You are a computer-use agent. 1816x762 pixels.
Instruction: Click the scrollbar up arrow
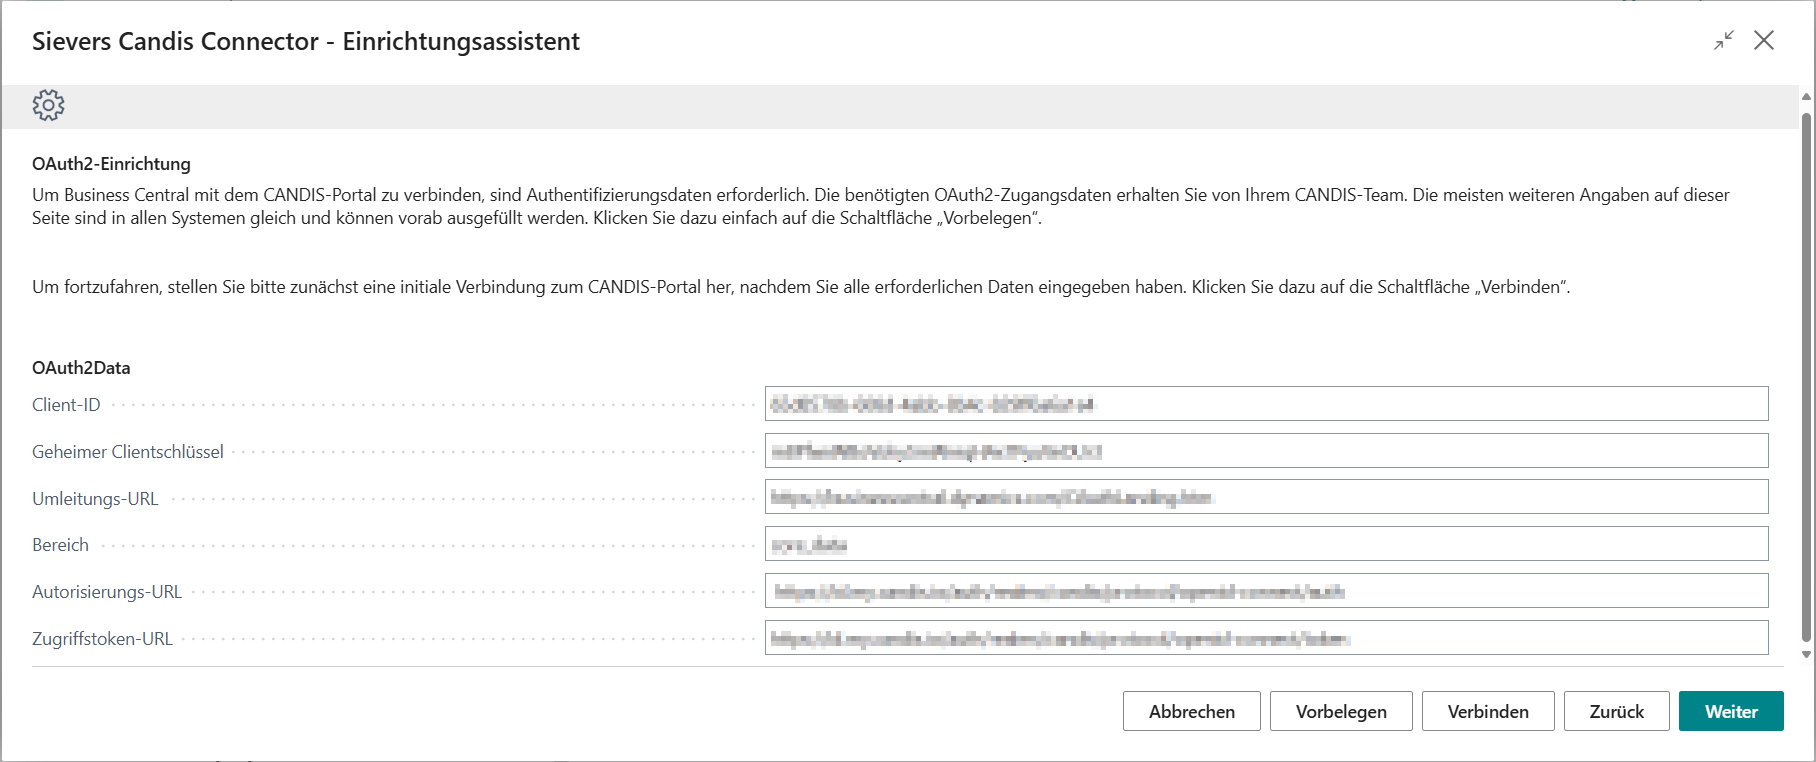[x=1806, y=97]
